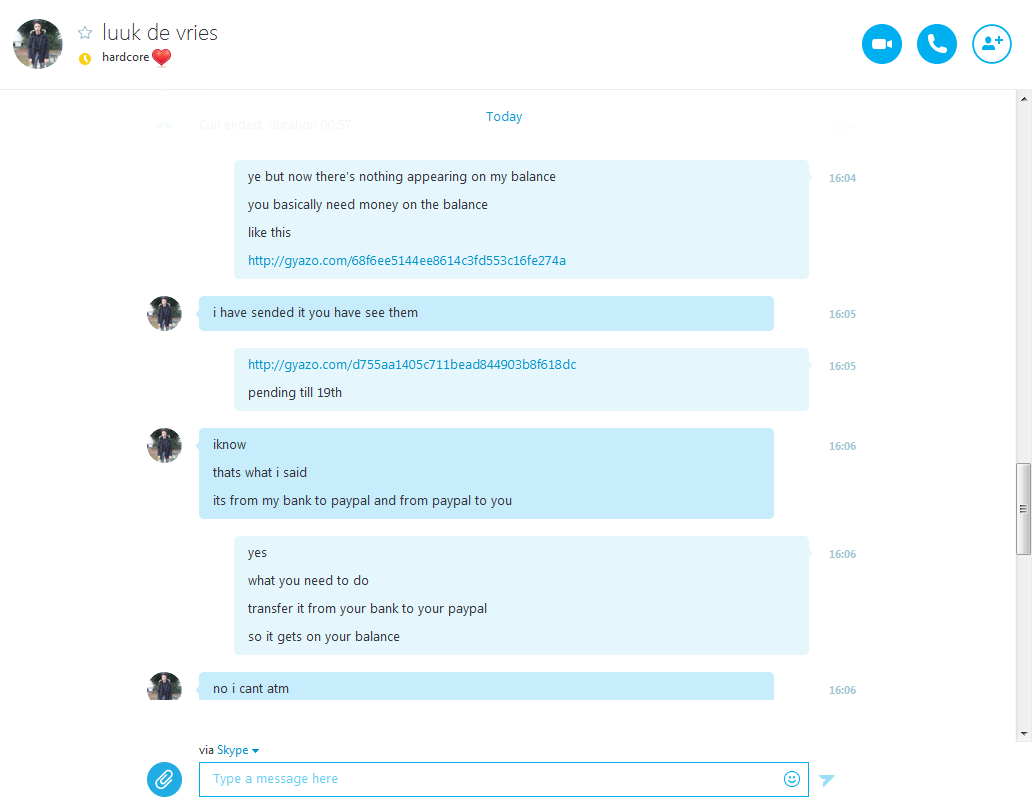Image resolution: width=1032 pixels, height=811 pixels.
Task: Open the paperclip attach file button
Action: (164, 779)
